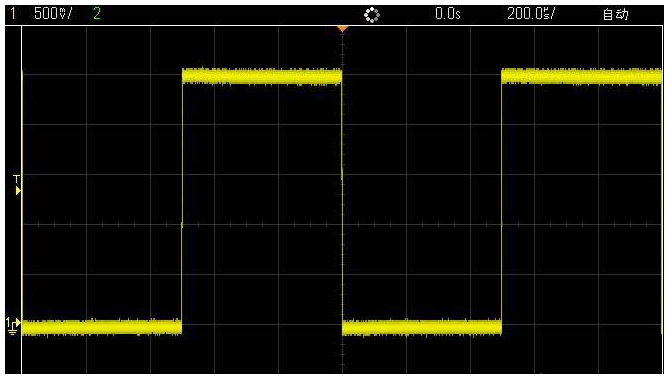Click the arrow of the channel 1 ground marker
The image size is (672, 381).
coord(18,322)
